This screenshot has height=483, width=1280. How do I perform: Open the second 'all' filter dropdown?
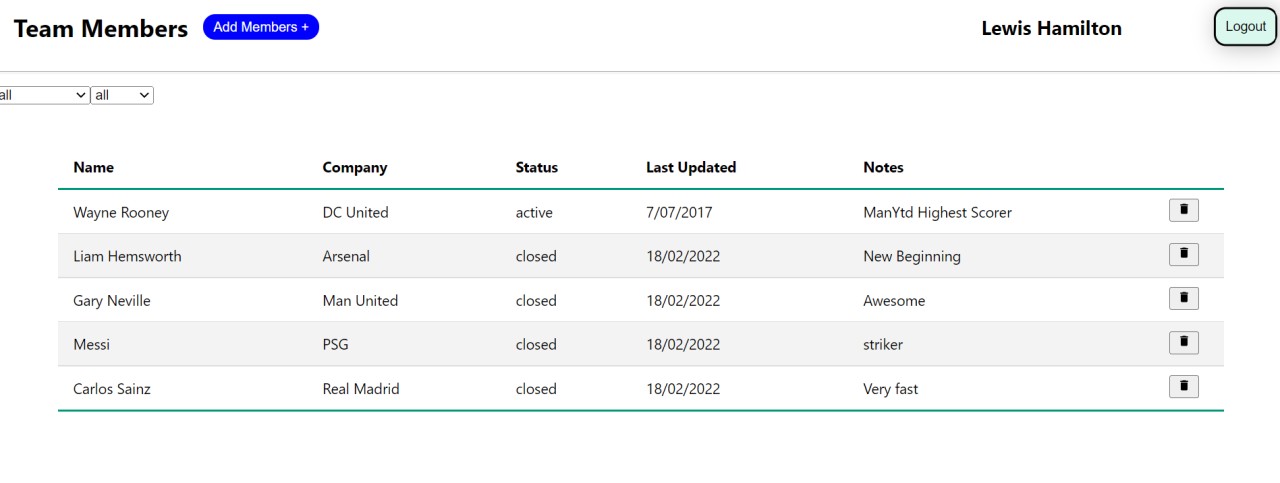click(122, 95)
